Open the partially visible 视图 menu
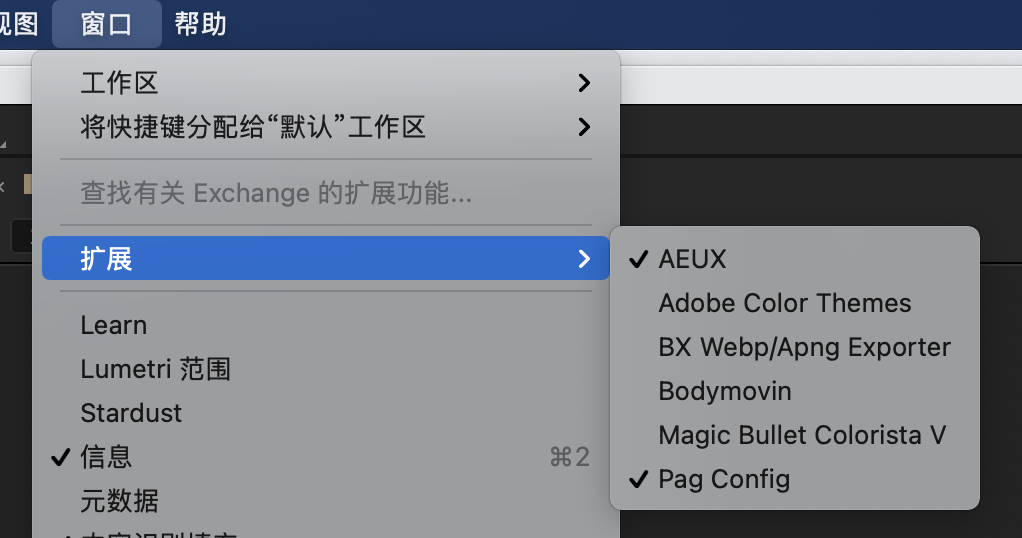 [18, 24]
